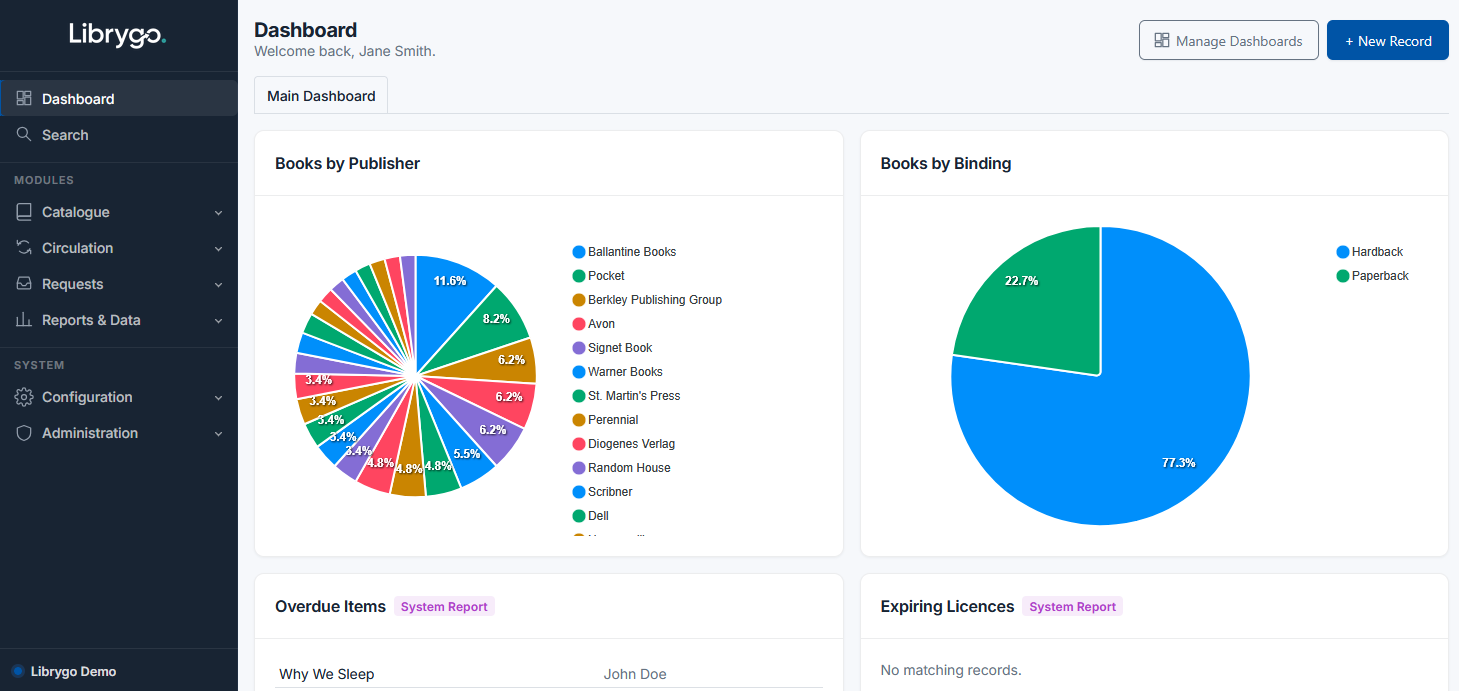Click the Circulation arrows icon
Image resolution: width=1459 pixels, height=691 pixels.
pos(24,248)
